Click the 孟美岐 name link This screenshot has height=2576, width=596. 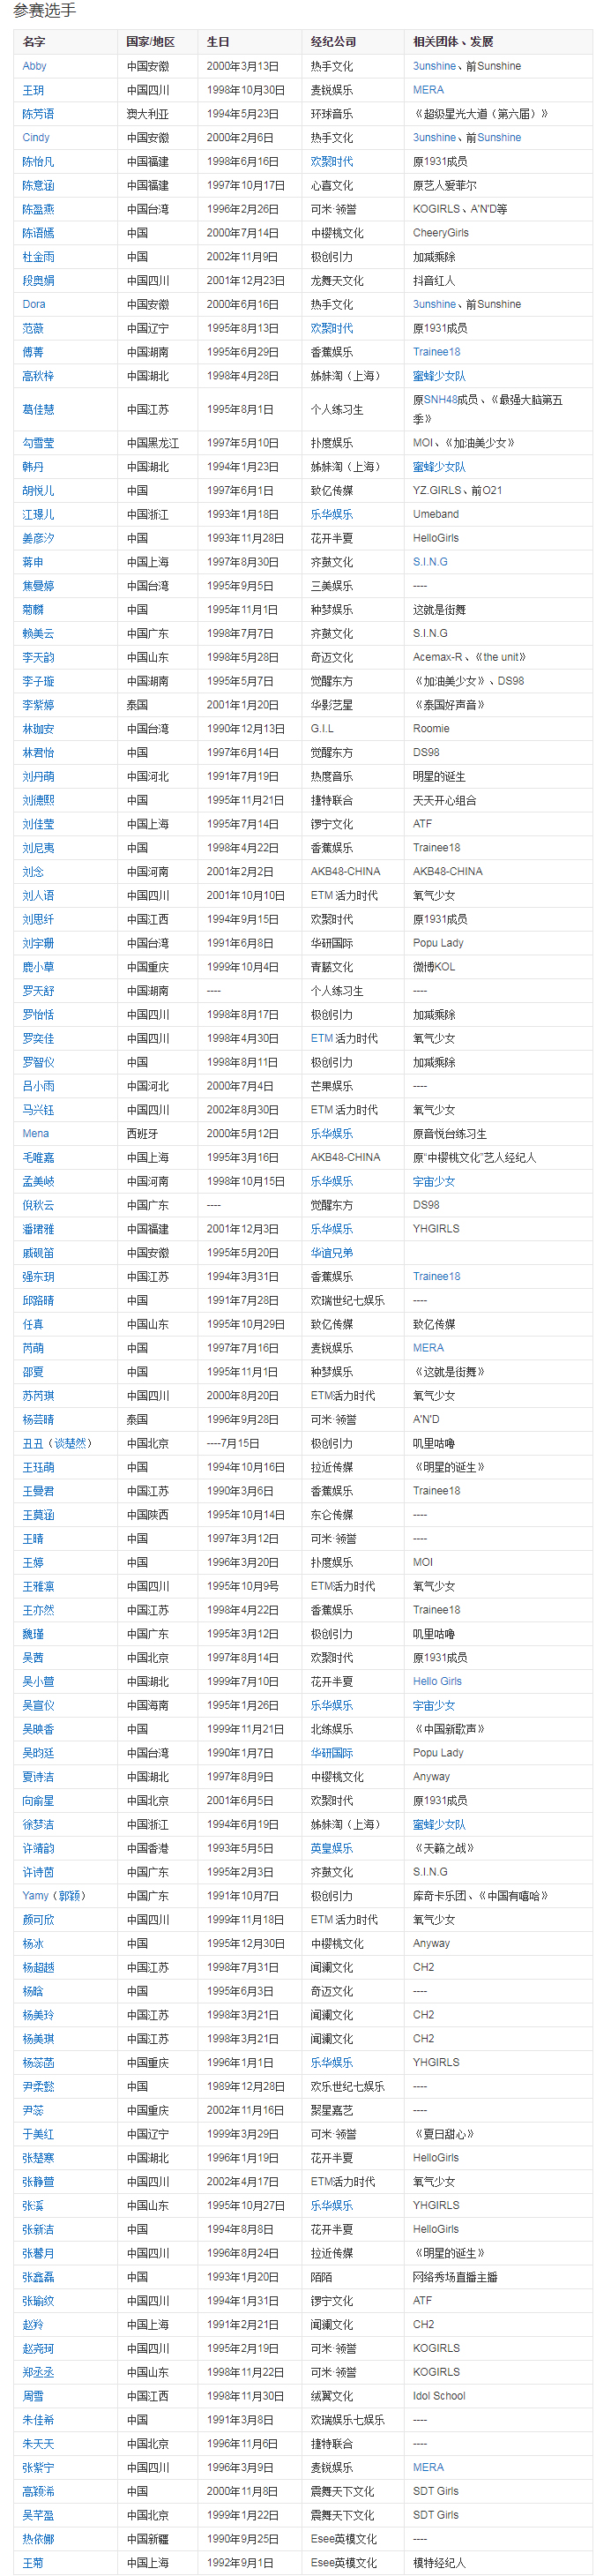click(x=38, y=1181)
